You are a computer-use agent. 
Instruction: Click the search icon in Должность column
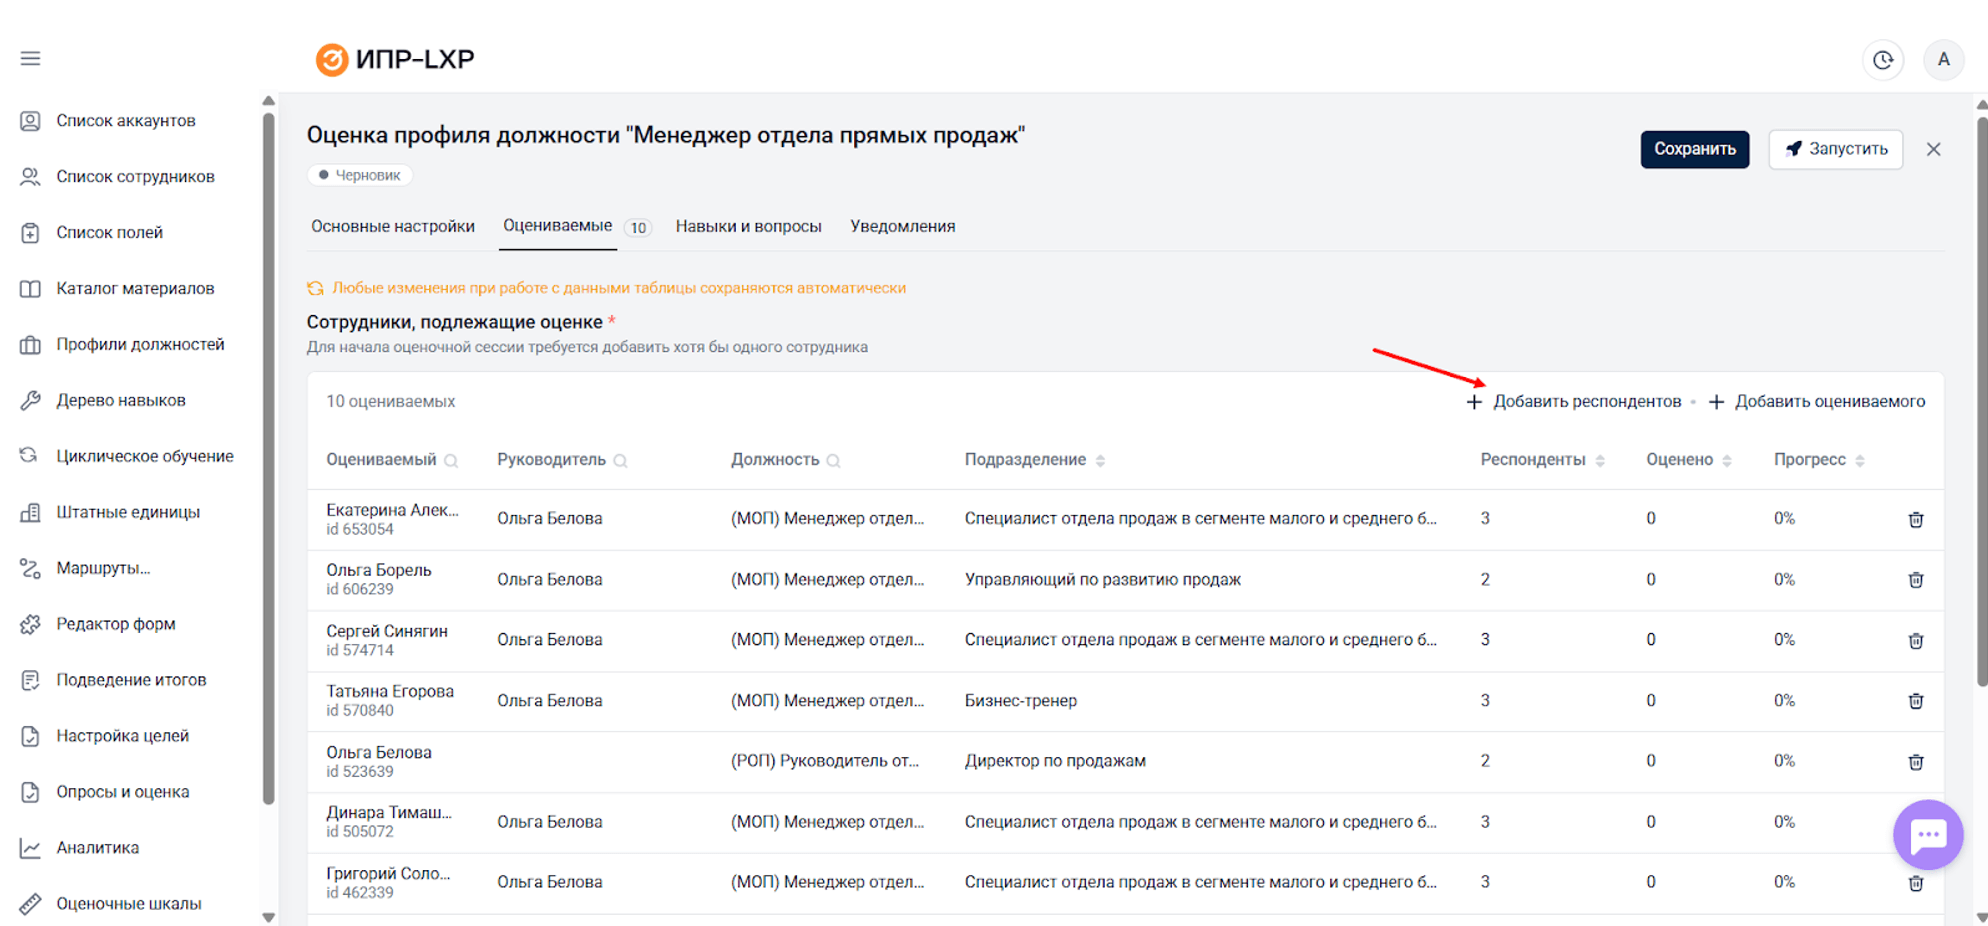tap(836, 461)
